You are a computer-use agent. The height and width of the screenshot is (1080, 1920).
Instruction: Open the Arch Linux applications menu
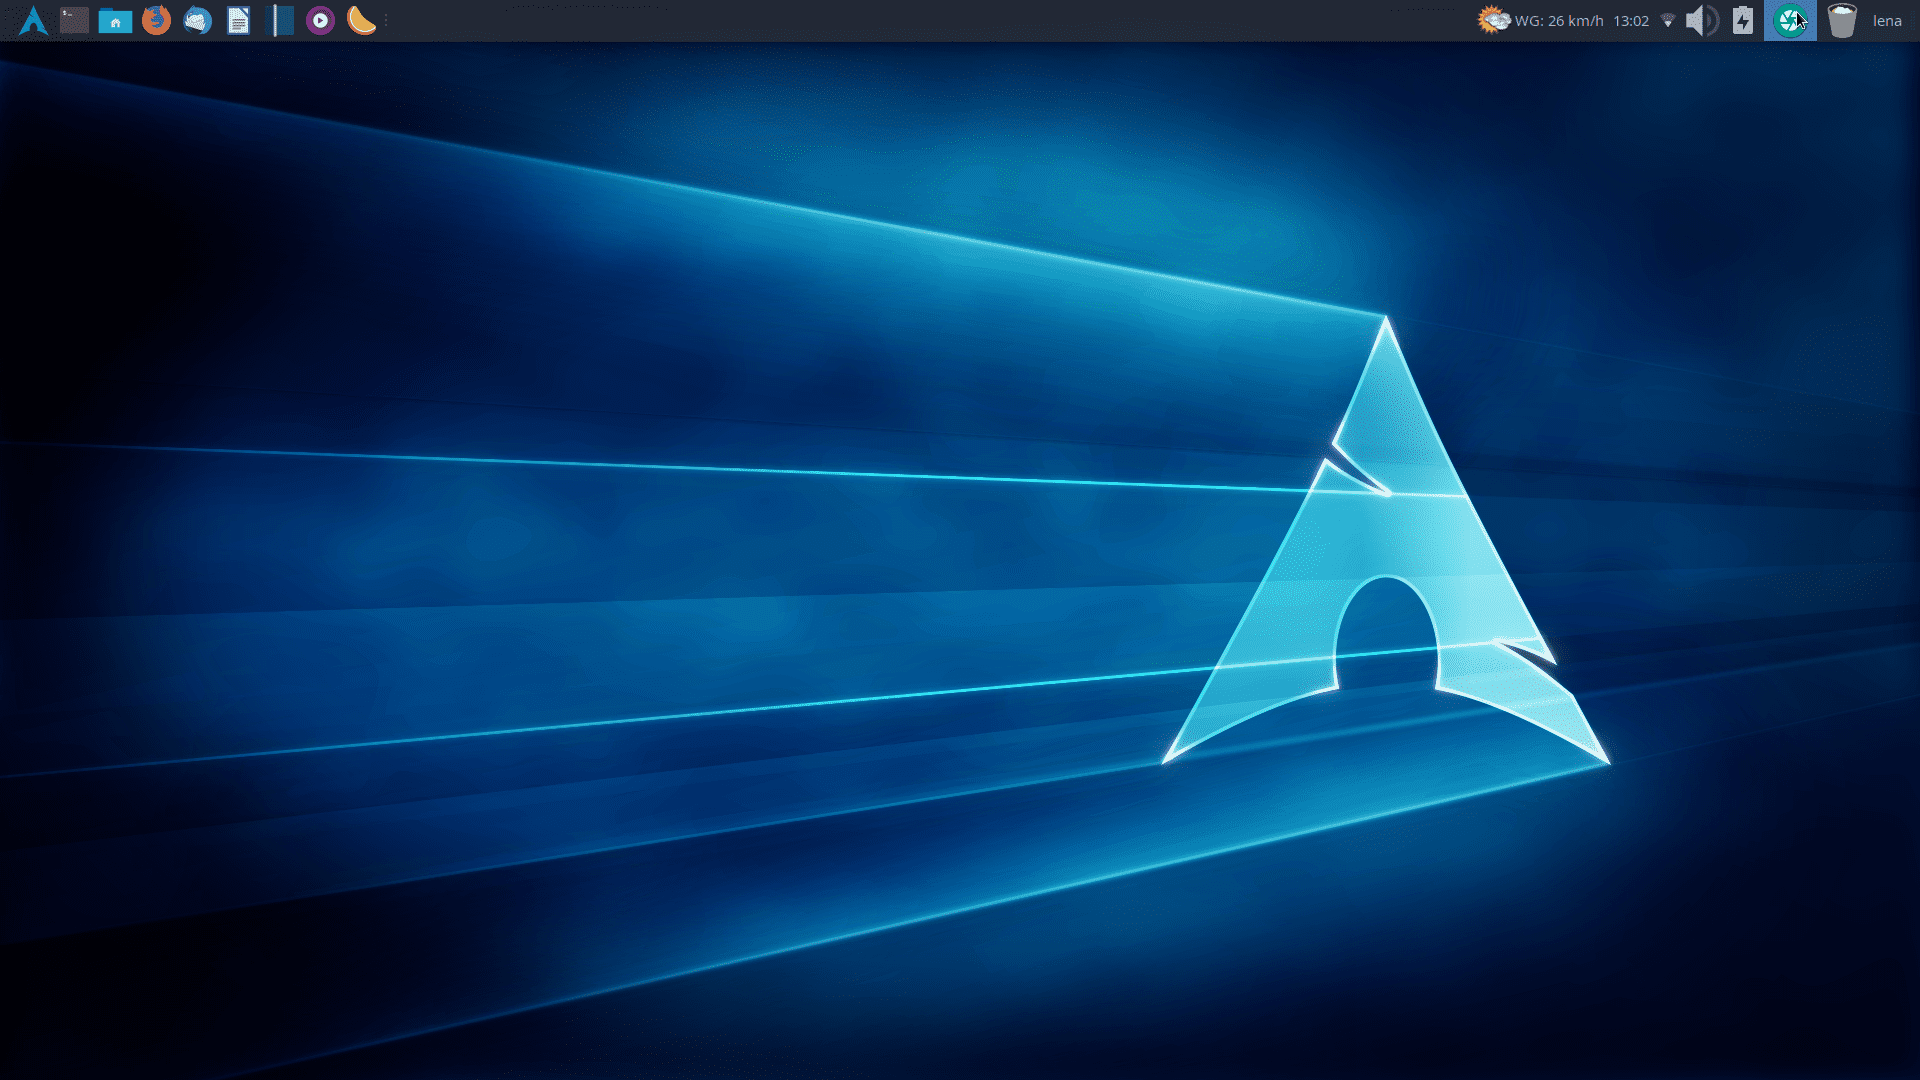33,20
